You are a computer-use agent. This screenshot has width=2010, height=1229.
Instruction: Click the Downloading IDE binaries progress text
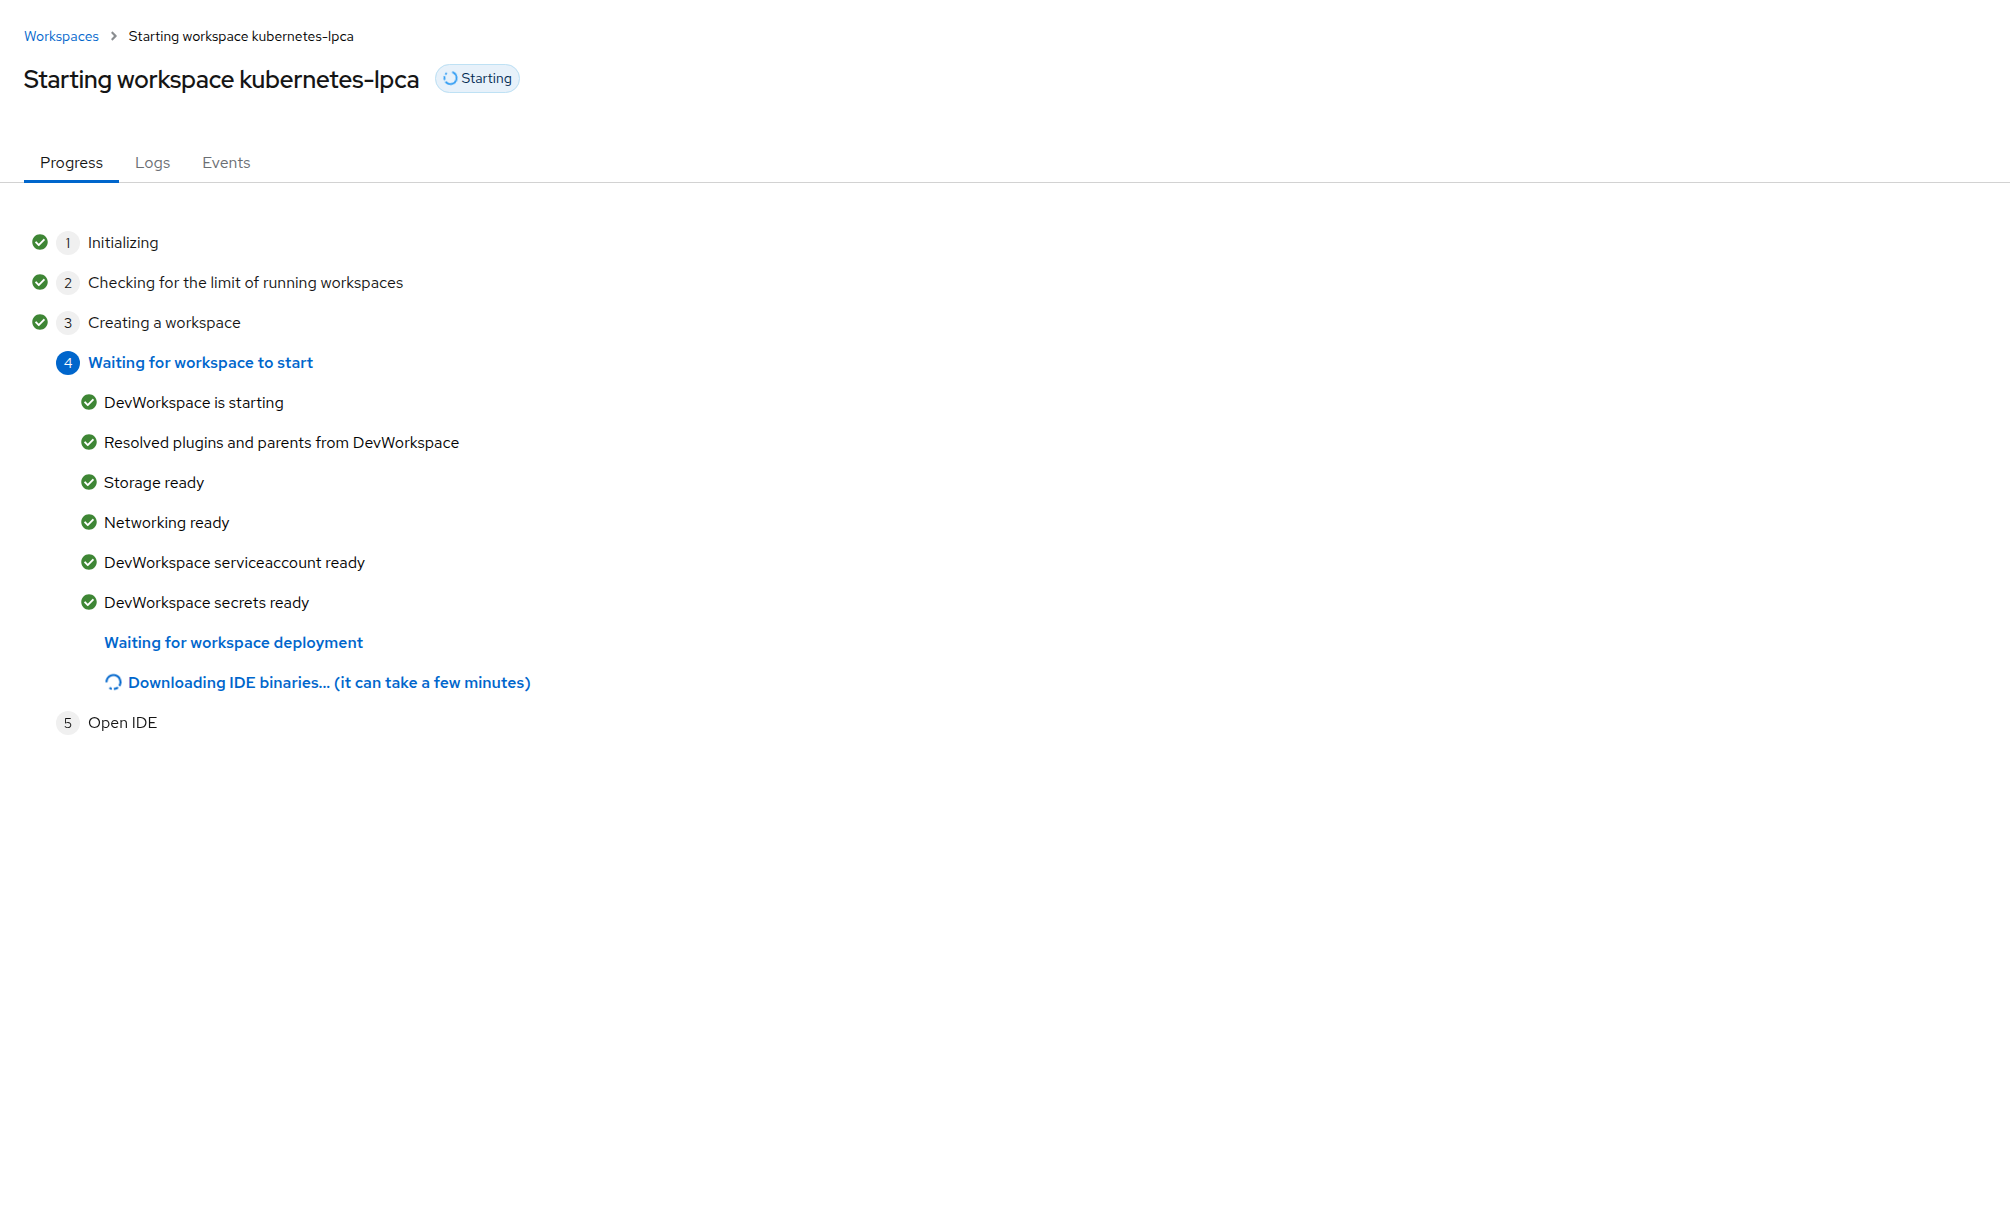[x=329, y=682]
